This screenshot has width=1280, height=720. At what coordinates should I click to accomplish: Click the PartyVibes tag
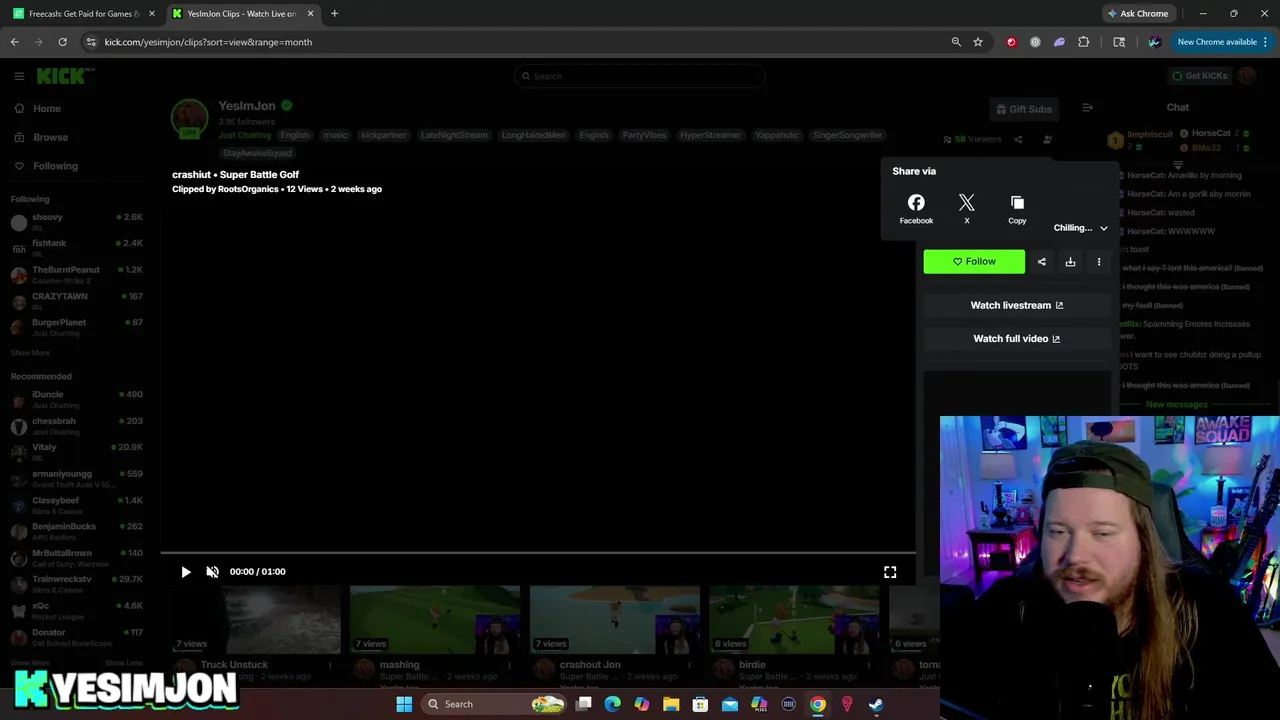[x=644, y=135]
